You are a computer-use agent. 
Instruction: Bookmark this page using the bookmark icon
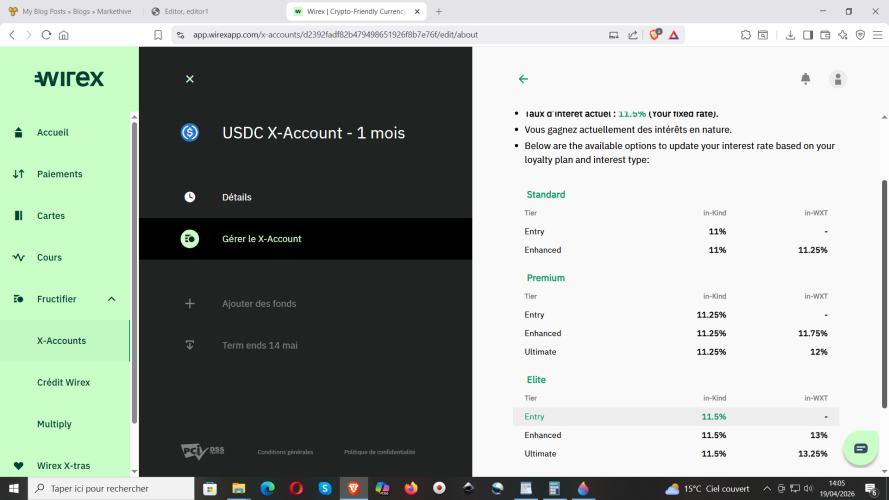pyautogui.click(x=158, y=34)
